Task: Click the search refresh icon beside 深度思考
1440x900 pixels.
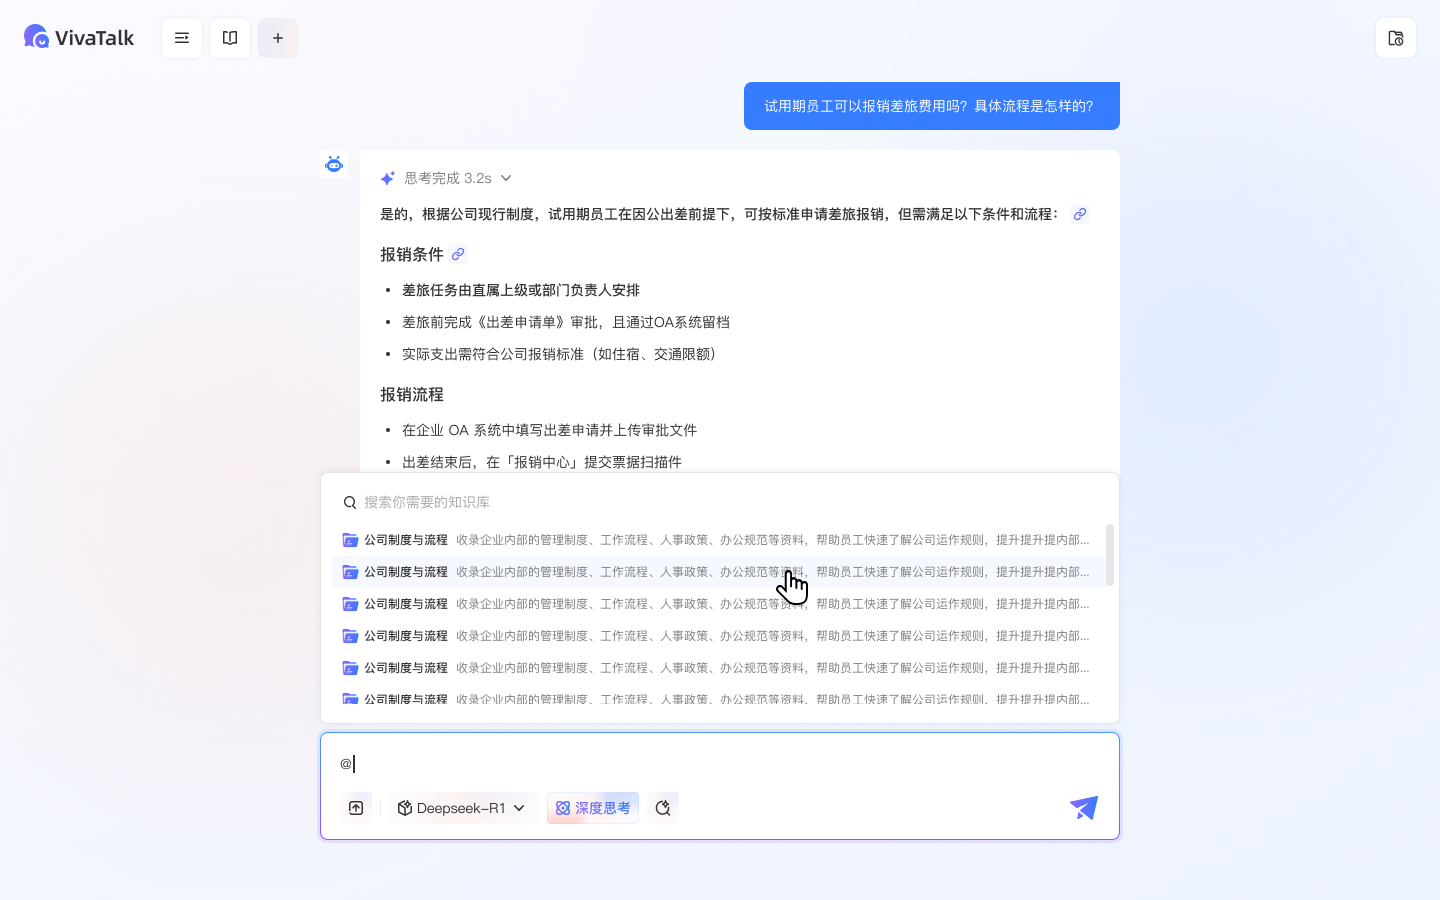Action: tap(663, 808)
